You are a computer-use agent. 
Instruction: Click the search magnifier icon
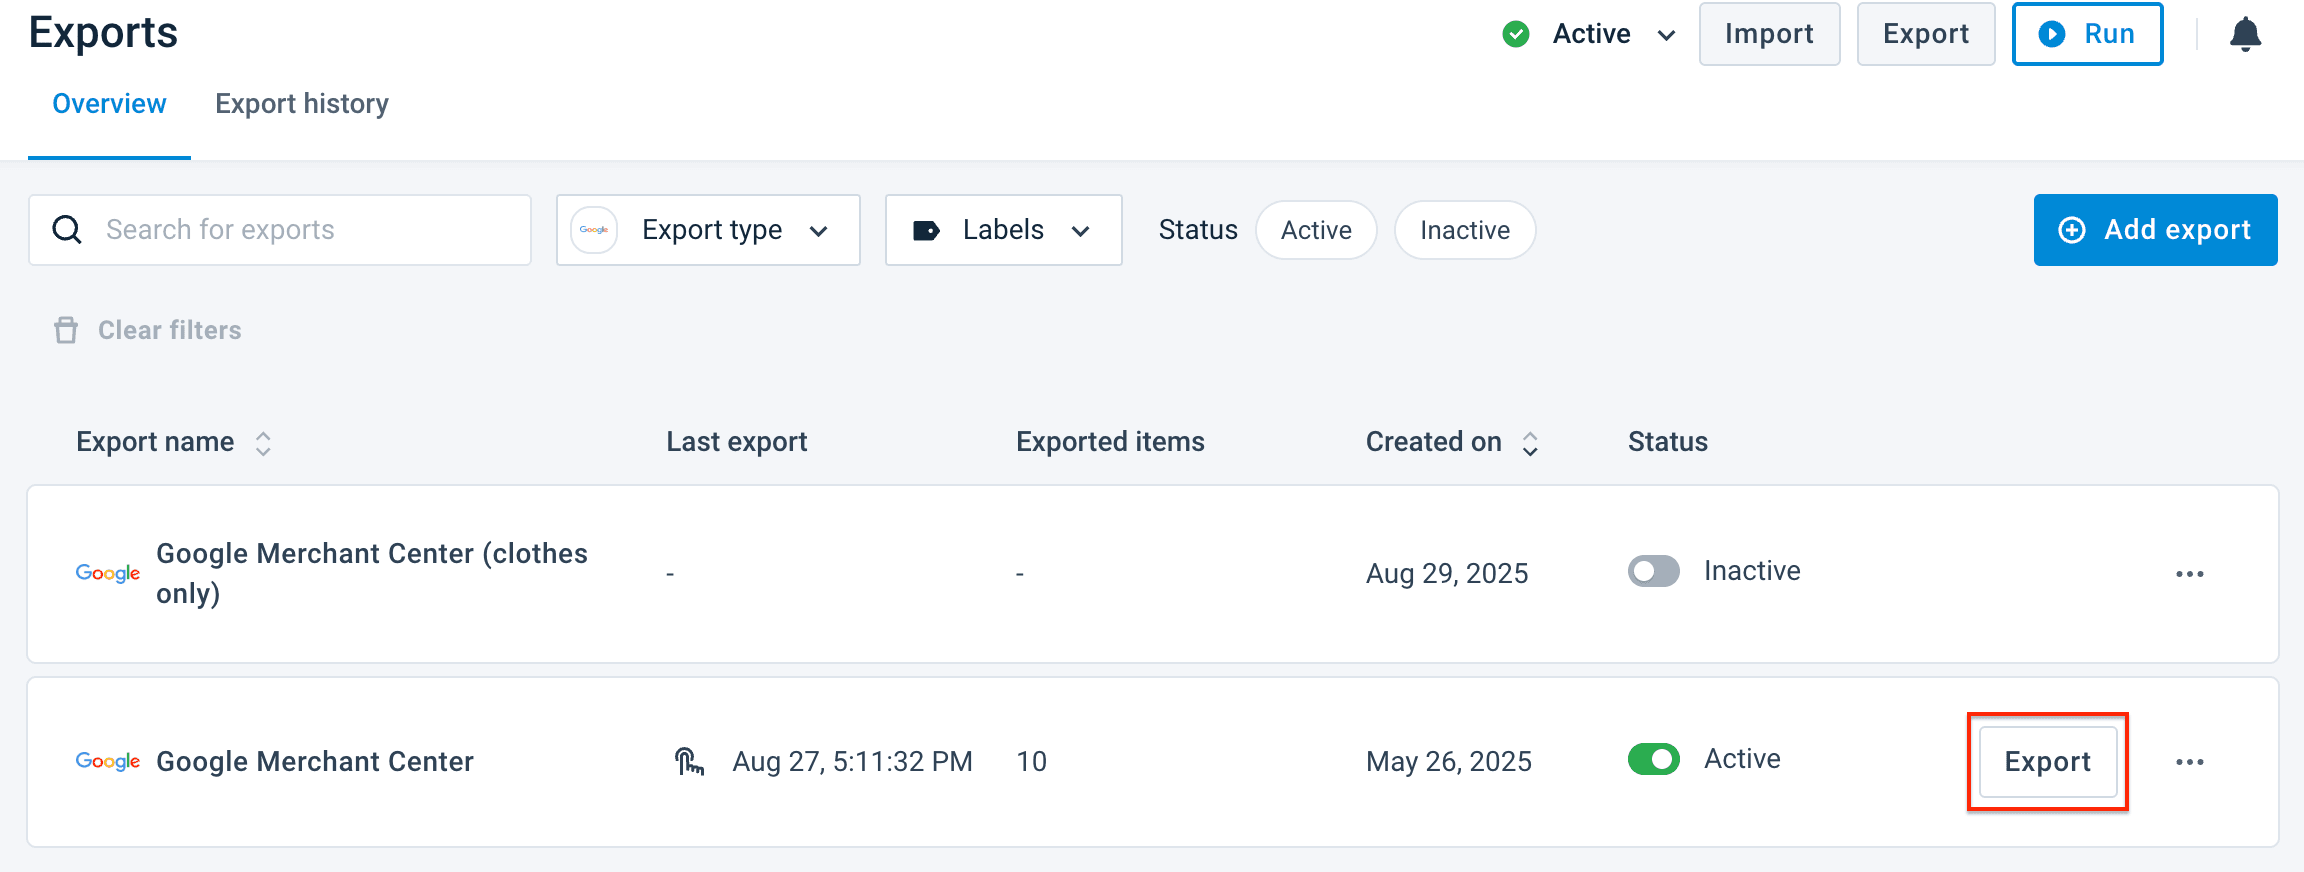[67, 230]
